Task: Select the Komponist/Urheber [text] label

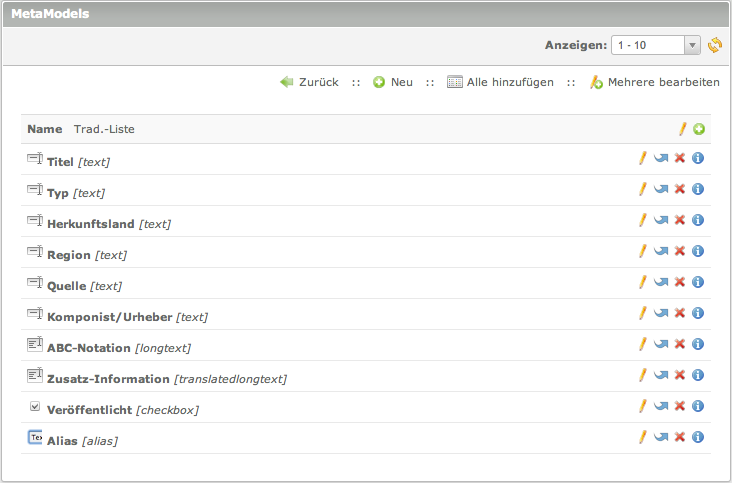Action: pyautogui.click(x=127, y=317)
